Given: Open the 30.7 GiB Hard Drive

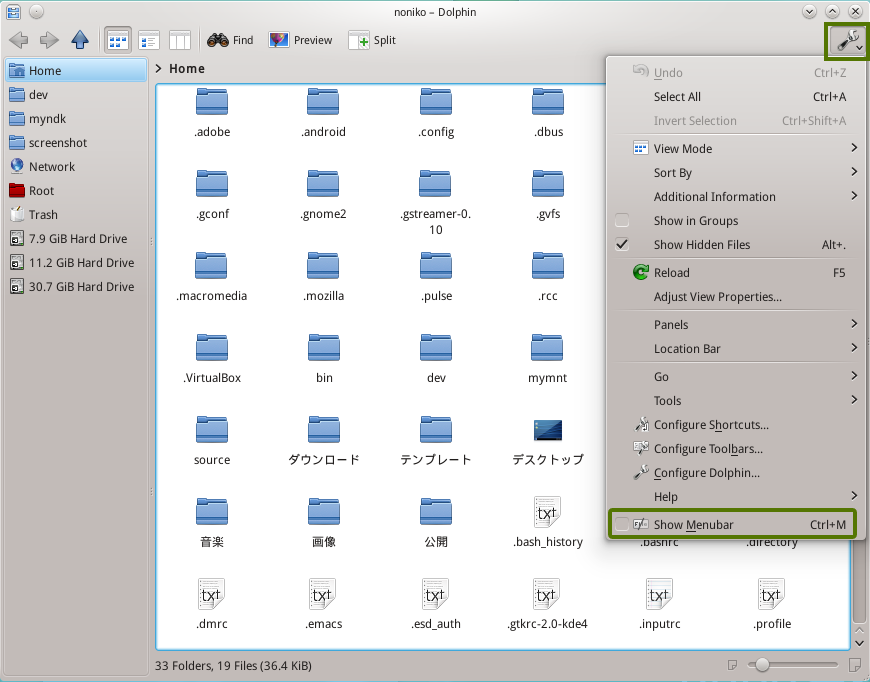Looking at the screenshot, I should pos(77,287).
